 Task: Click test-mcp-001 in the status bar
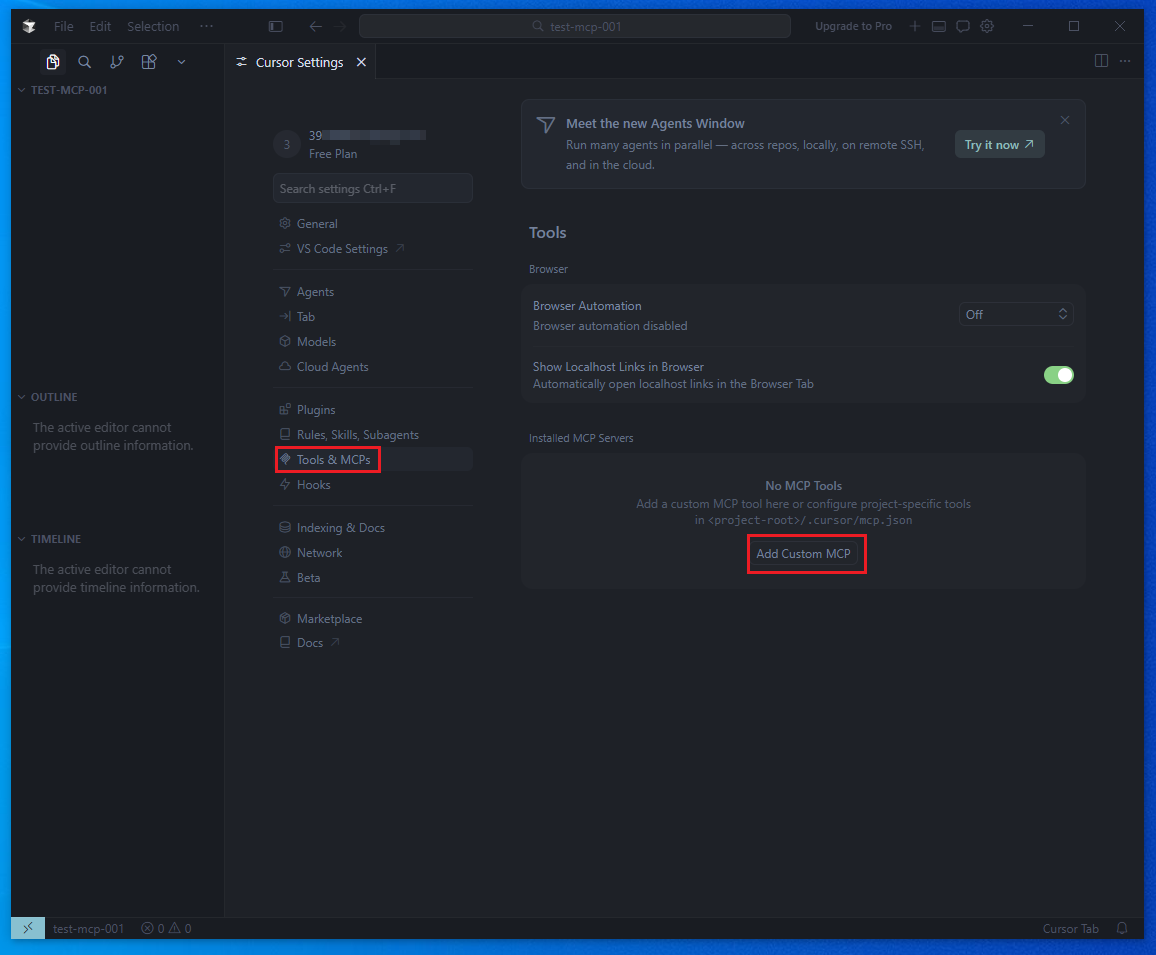coord(88,928)
